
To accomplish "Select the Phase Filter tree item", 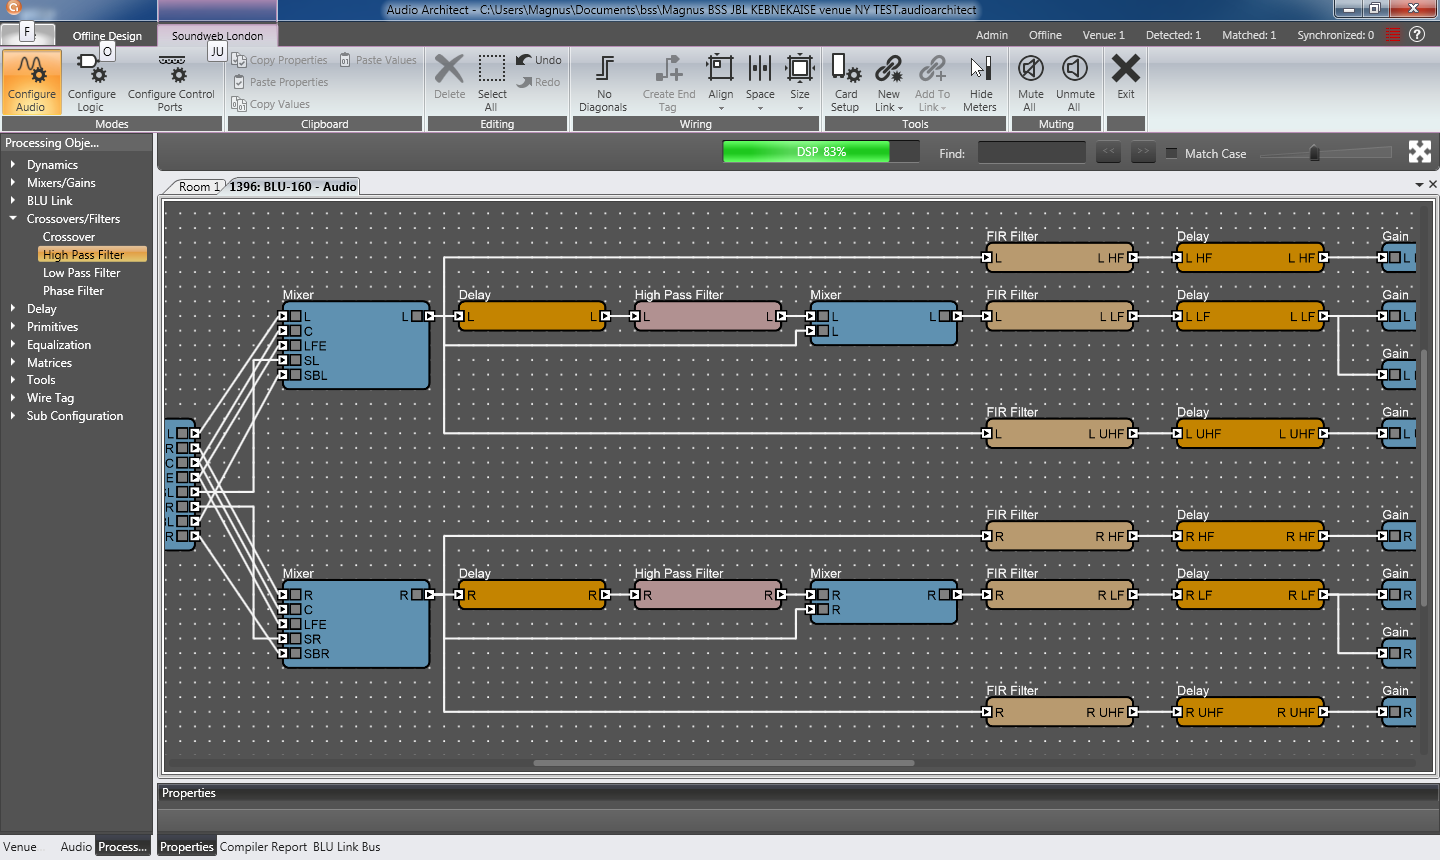I will click(x=73, y=290).
